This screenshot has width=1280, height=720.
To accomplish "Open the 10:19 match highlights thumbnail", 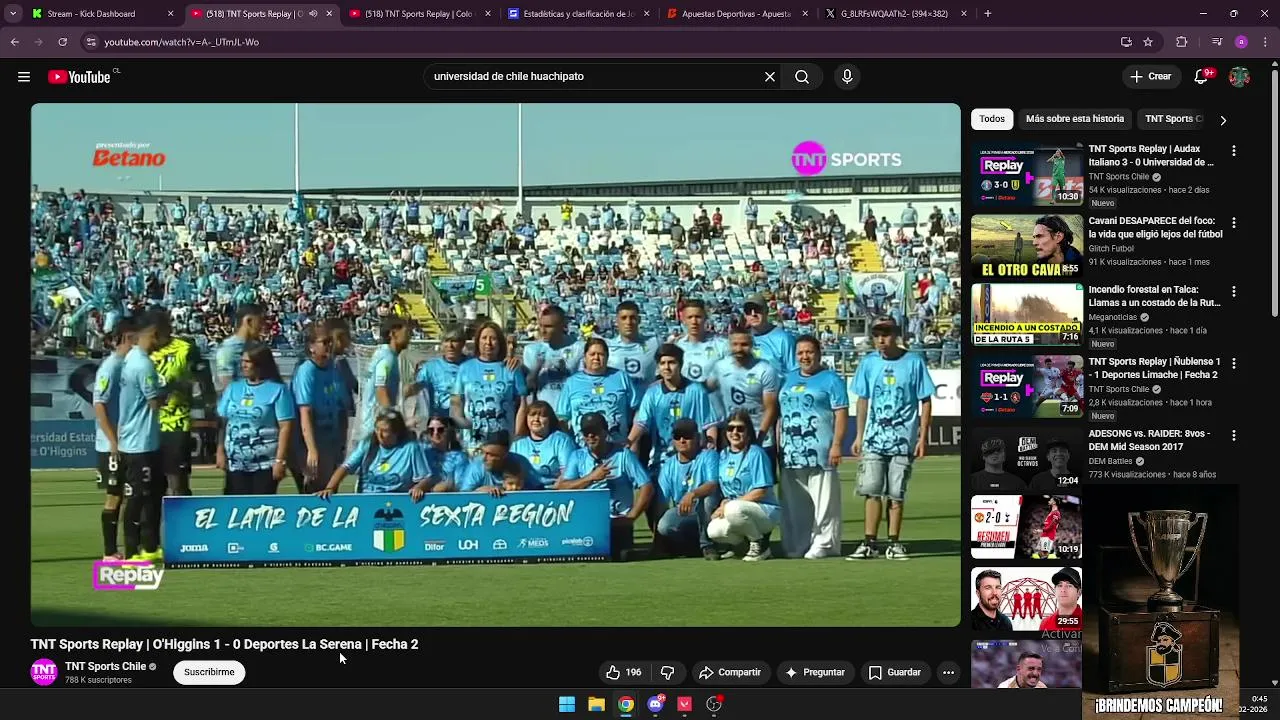I will tap(1026, 526).
